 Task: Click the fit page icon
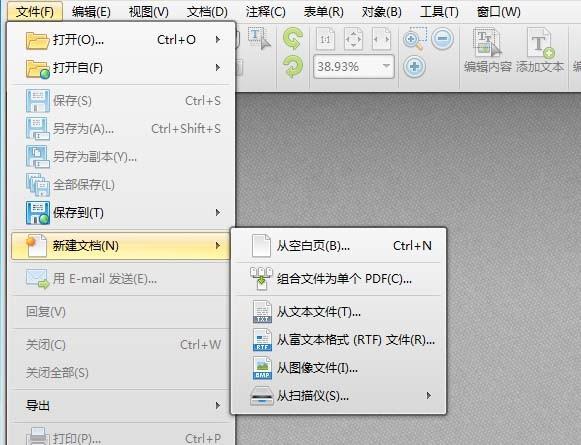coord(353,39)
